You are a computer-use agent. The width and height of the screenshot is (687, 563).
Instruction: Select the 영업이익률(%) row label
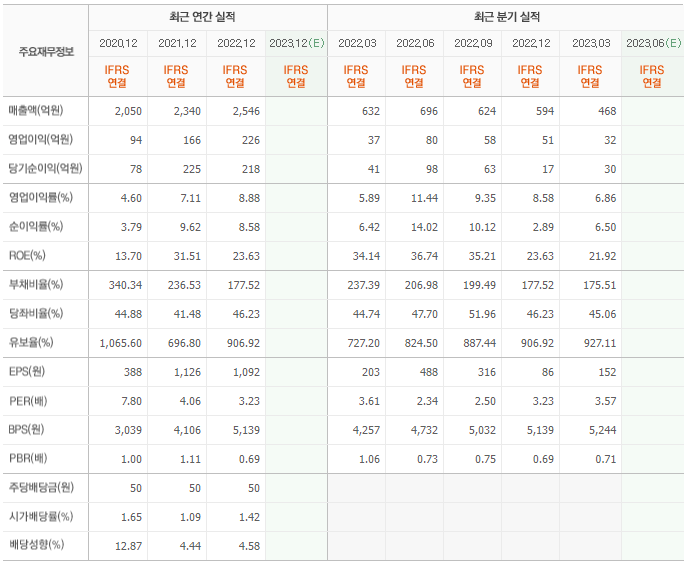tap(41, 198)
